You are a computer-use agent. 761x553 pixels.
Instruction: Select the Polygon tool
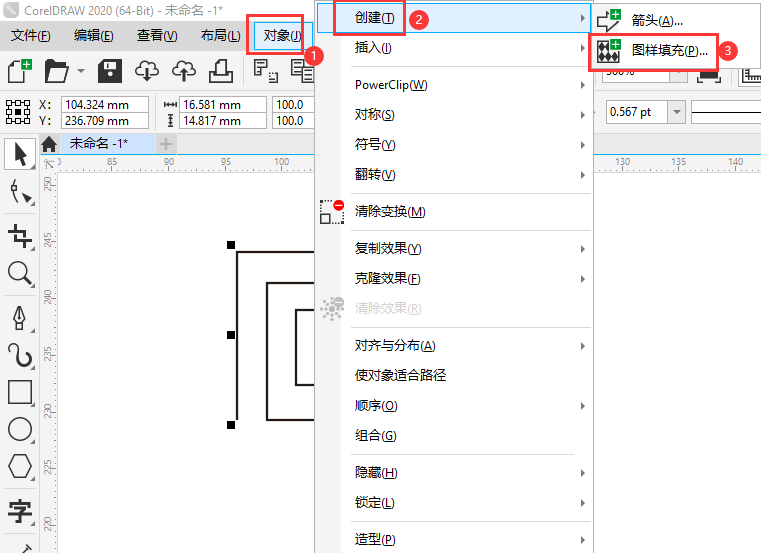coord(19,466)
